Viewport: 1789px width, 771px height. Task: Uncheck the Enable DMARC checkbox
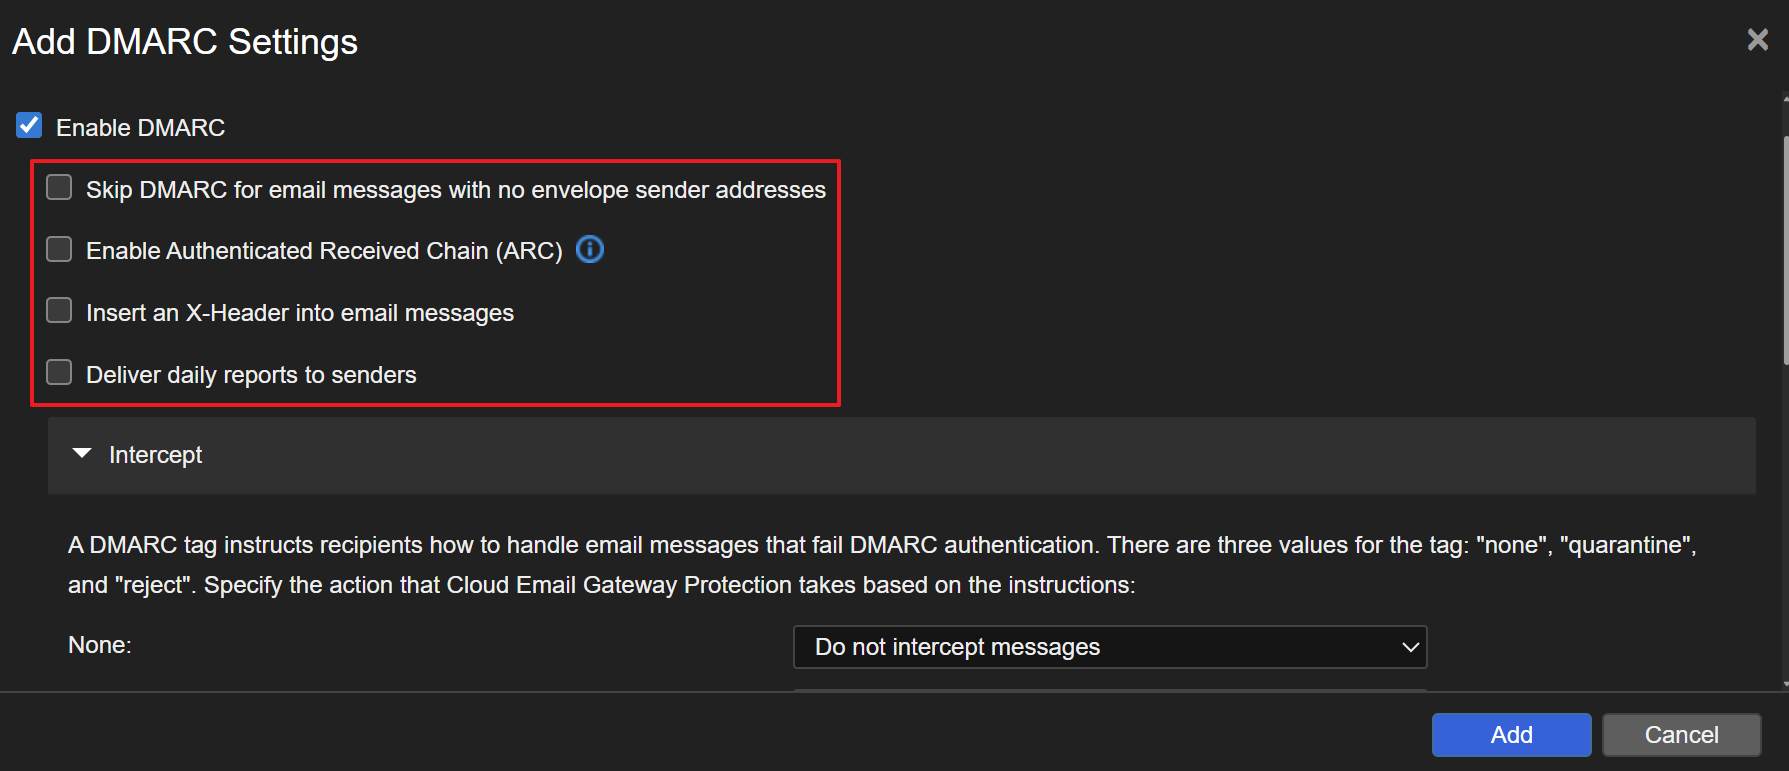pyautogui.click(x=29, y=126)
